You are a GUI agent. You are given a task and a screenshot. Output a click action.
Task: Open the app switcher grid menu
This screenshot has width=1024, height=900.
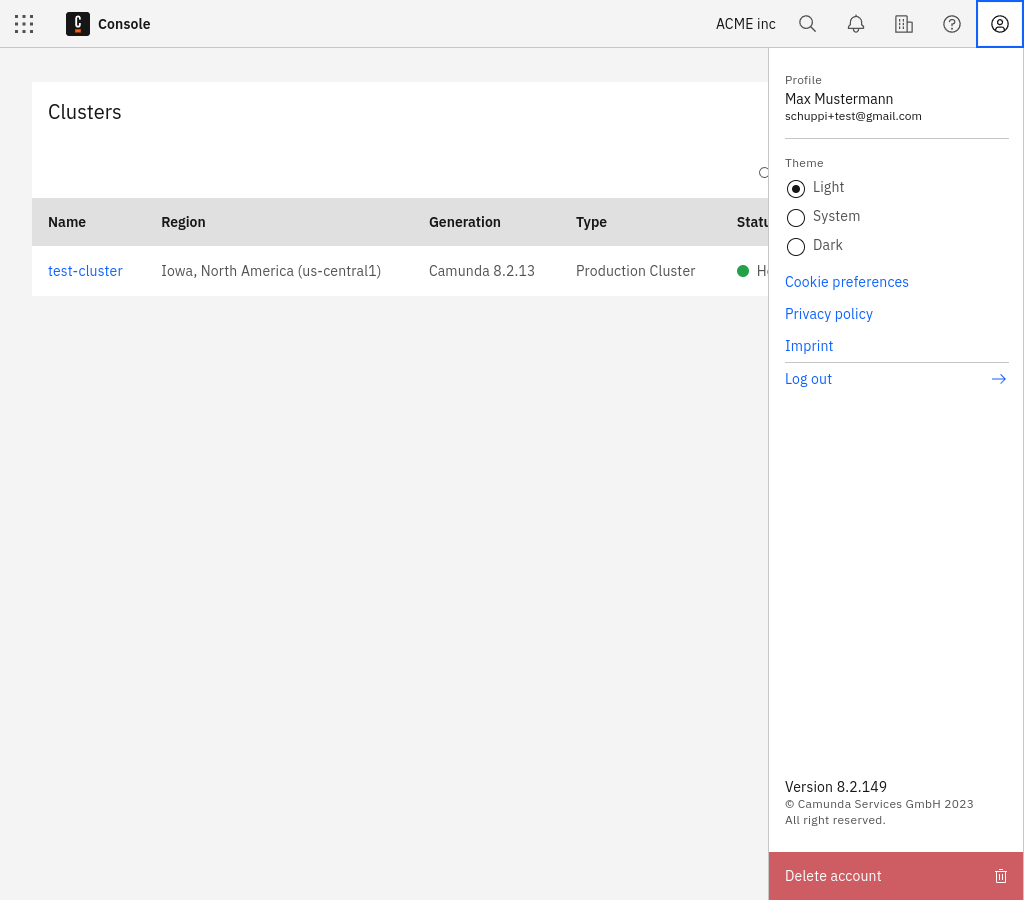pyautogui.click(x=24, y=24)
